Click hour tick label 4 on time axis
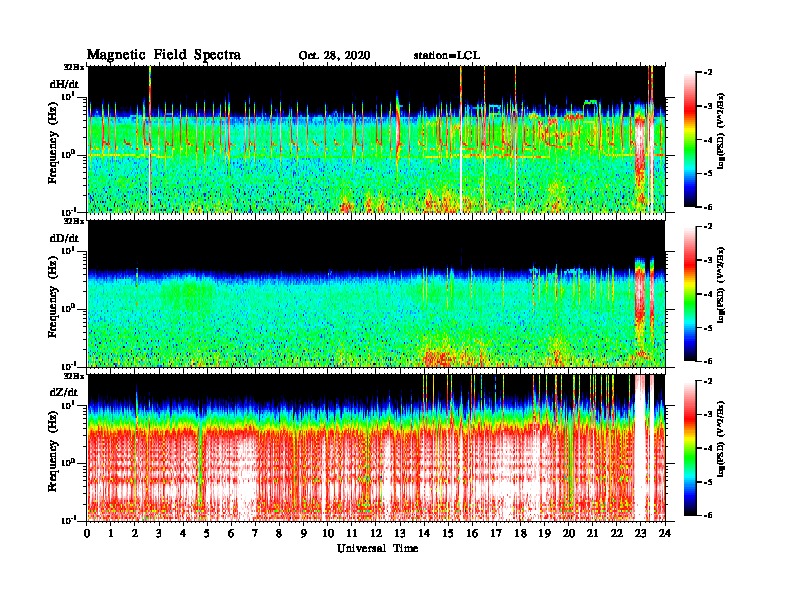This screenshot has width=792, height=612. point(183,533)
